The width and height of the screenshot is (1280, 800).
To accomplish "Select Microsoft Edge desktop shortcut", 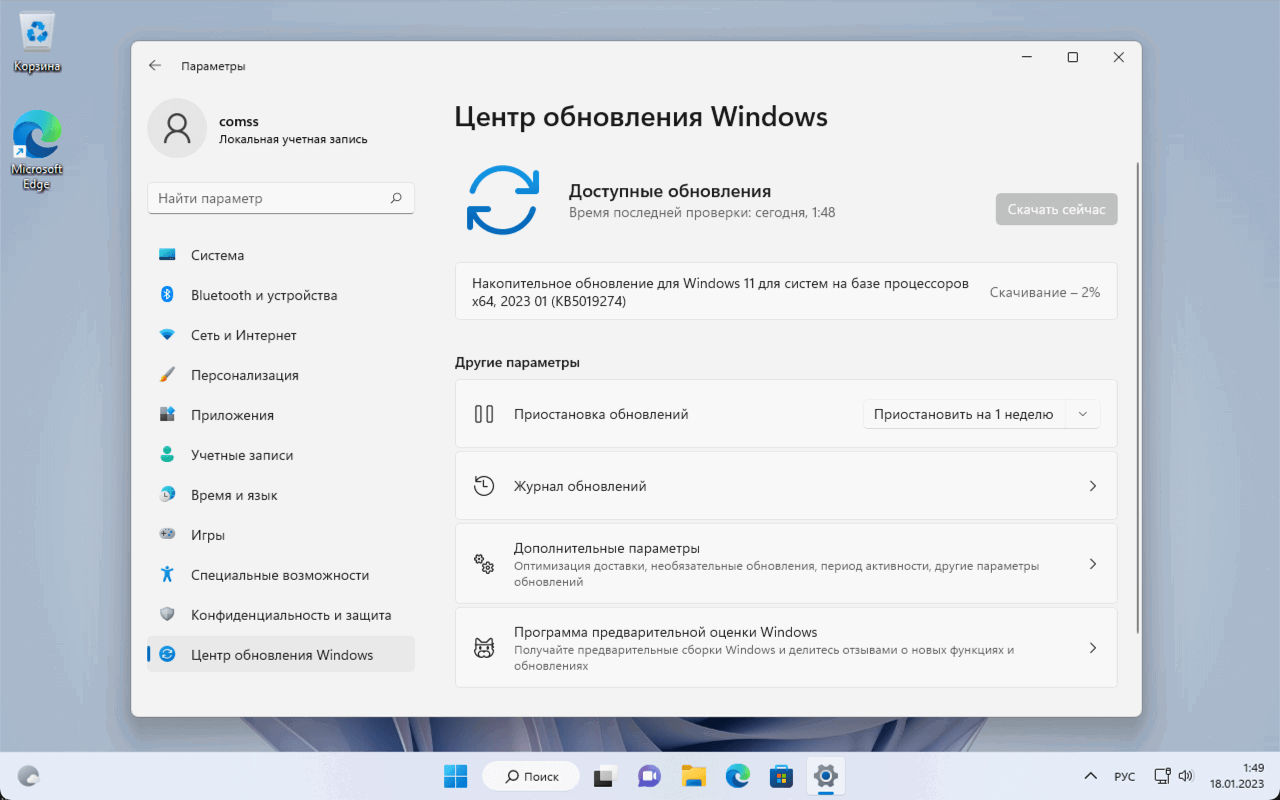I will (x=37, y=150).
